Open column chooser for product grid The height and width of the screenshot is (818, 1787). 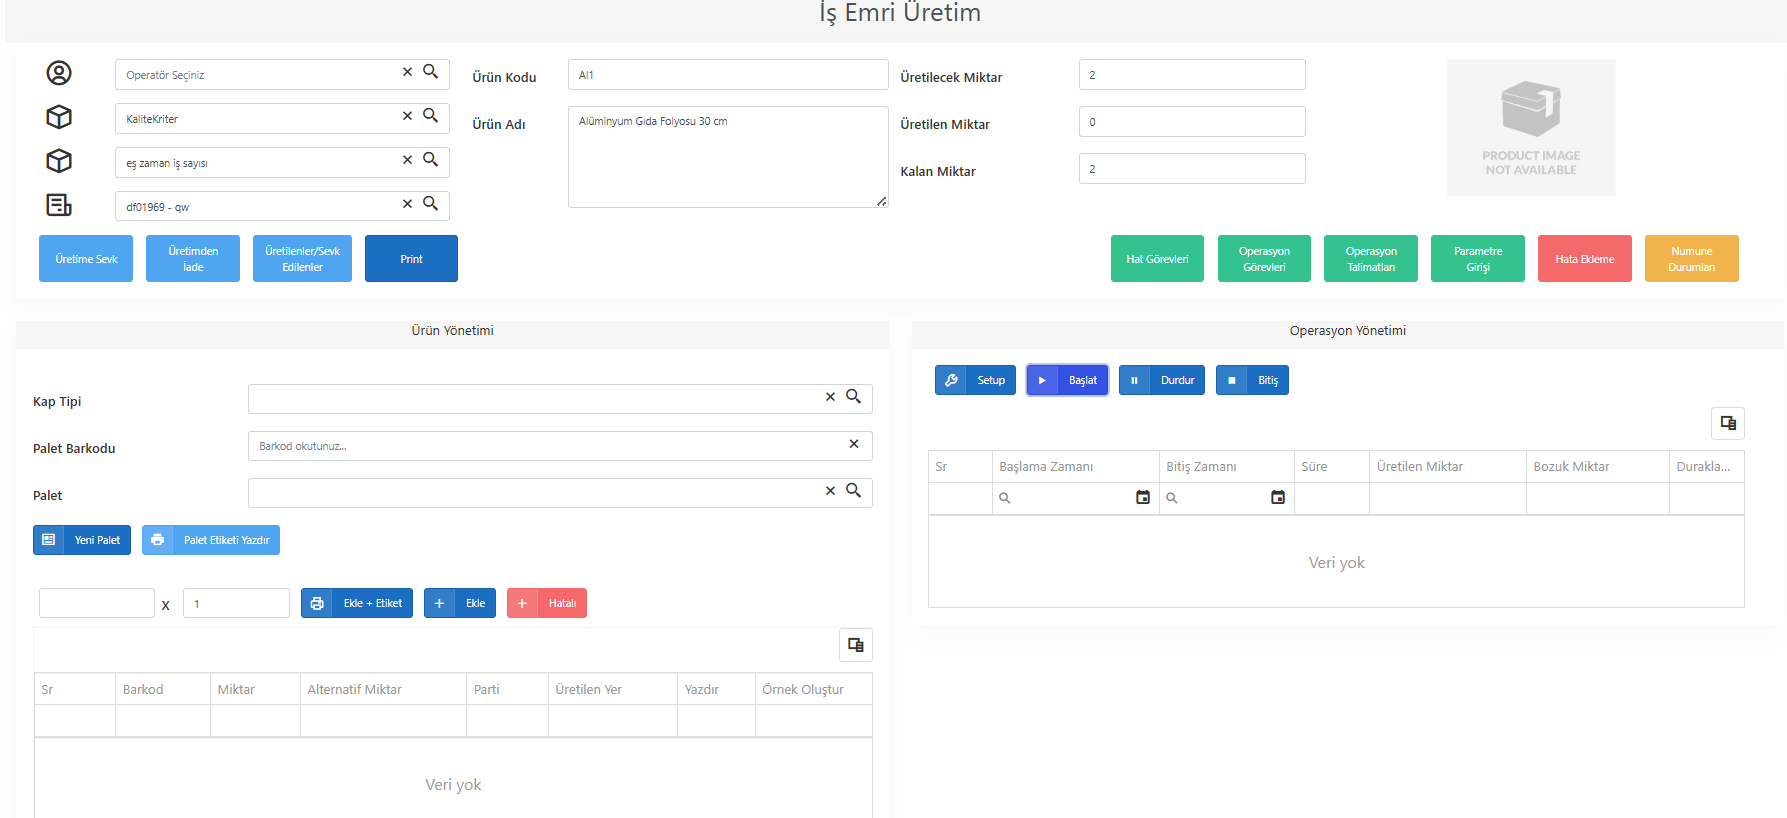tap(856, 645)
